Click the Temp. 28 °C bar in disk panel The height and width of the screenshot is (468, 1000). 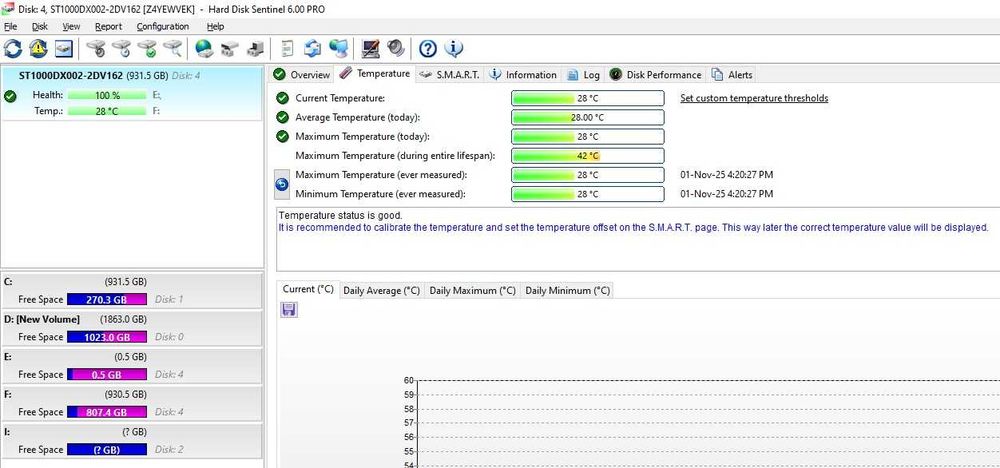(107, 111)
